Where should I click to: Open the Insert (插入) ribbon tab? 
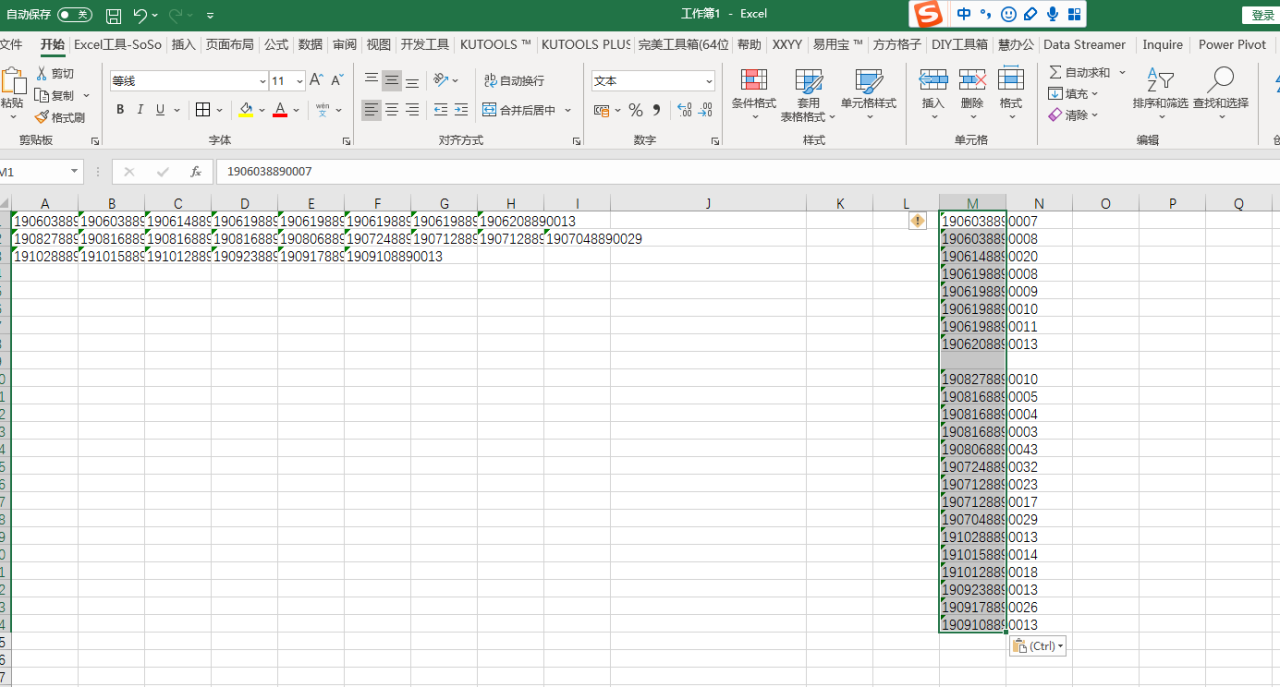coord(183,45)
